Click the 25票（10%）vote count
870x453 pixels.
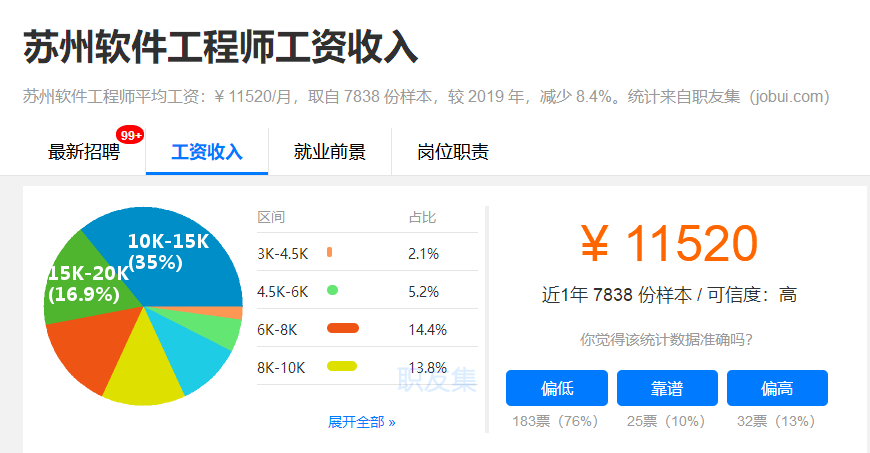(666, 421)
